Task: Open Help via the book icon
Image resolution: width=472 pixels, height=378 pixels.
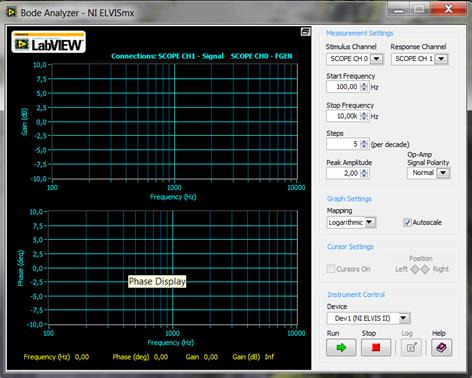Action: (x=441, y=347)
